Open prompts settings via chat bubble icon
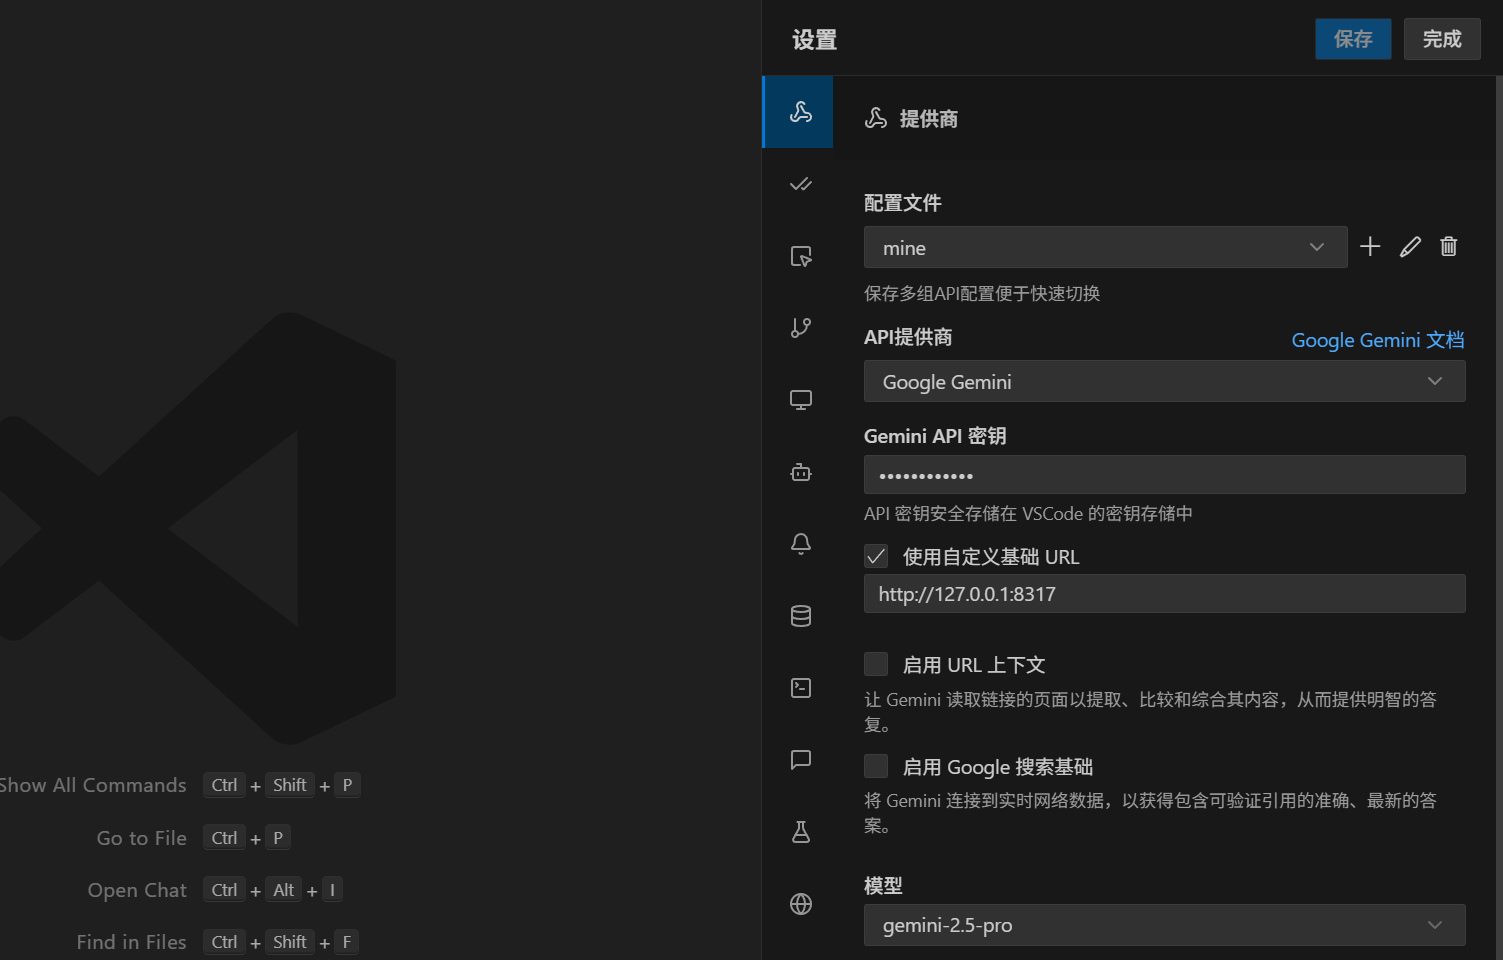The height and width of the screenshot is (960, 1503). tap(800, 760)
